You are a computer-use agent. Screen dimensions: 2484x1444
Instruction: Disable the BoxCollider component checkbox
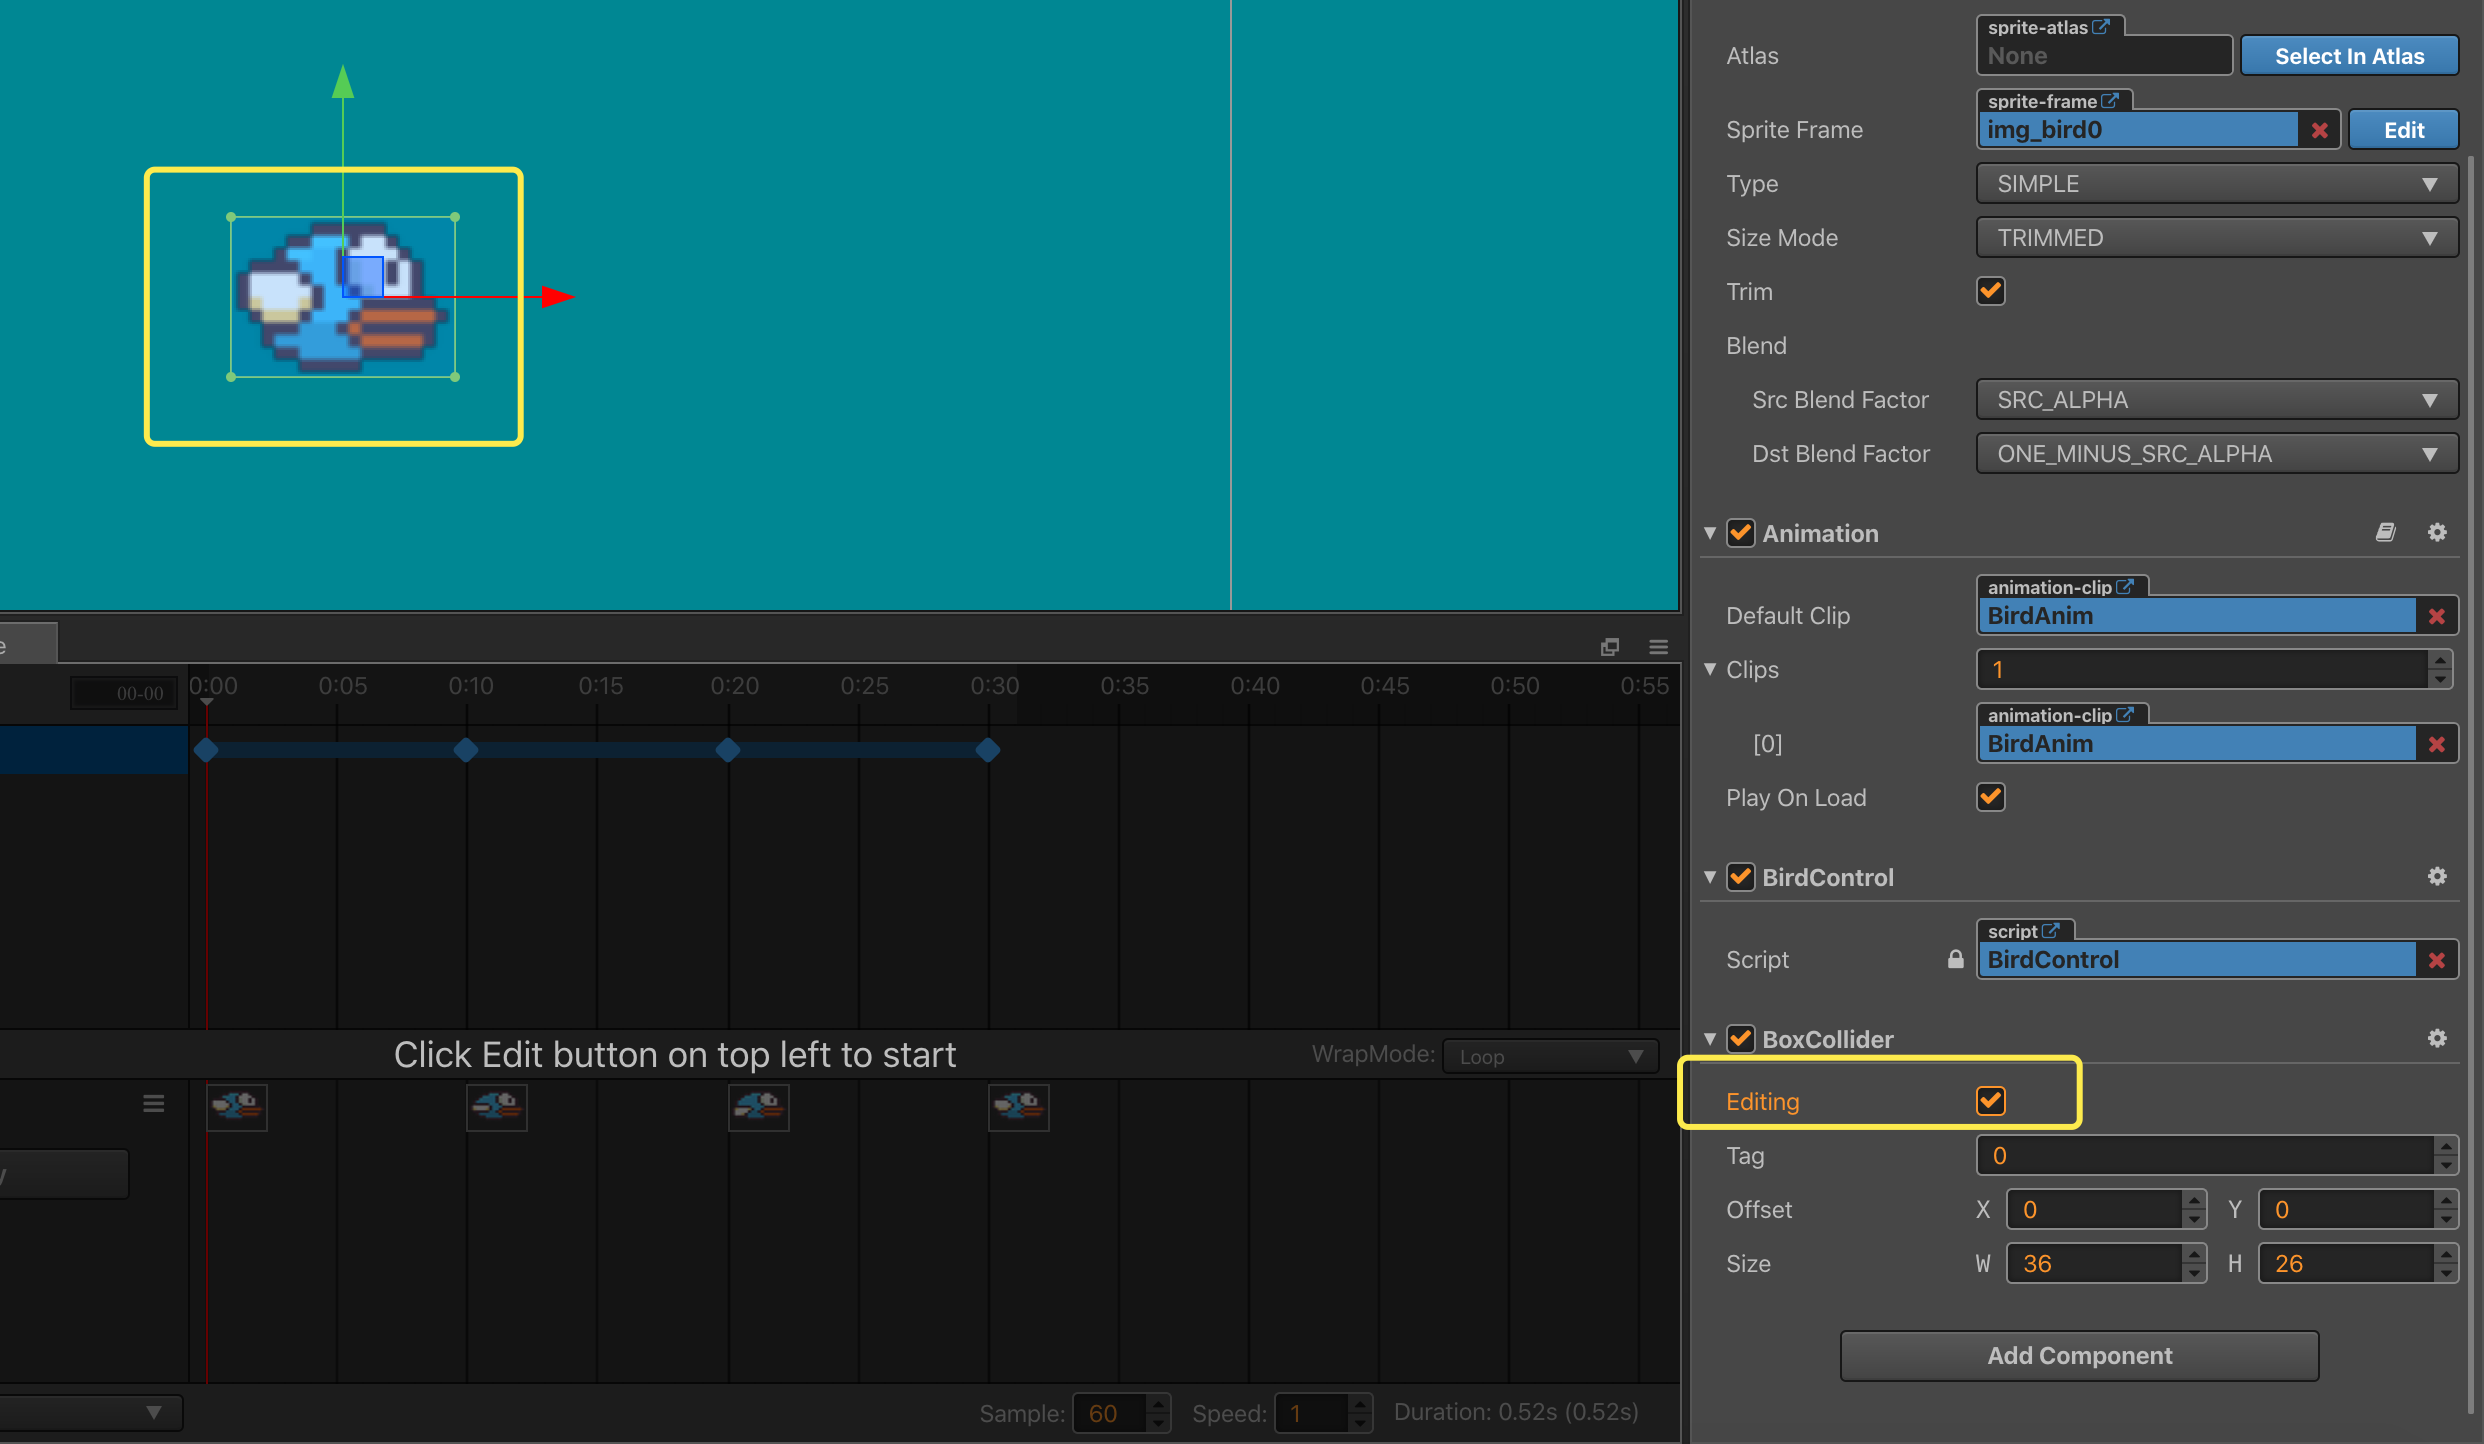(1741, 1039)
